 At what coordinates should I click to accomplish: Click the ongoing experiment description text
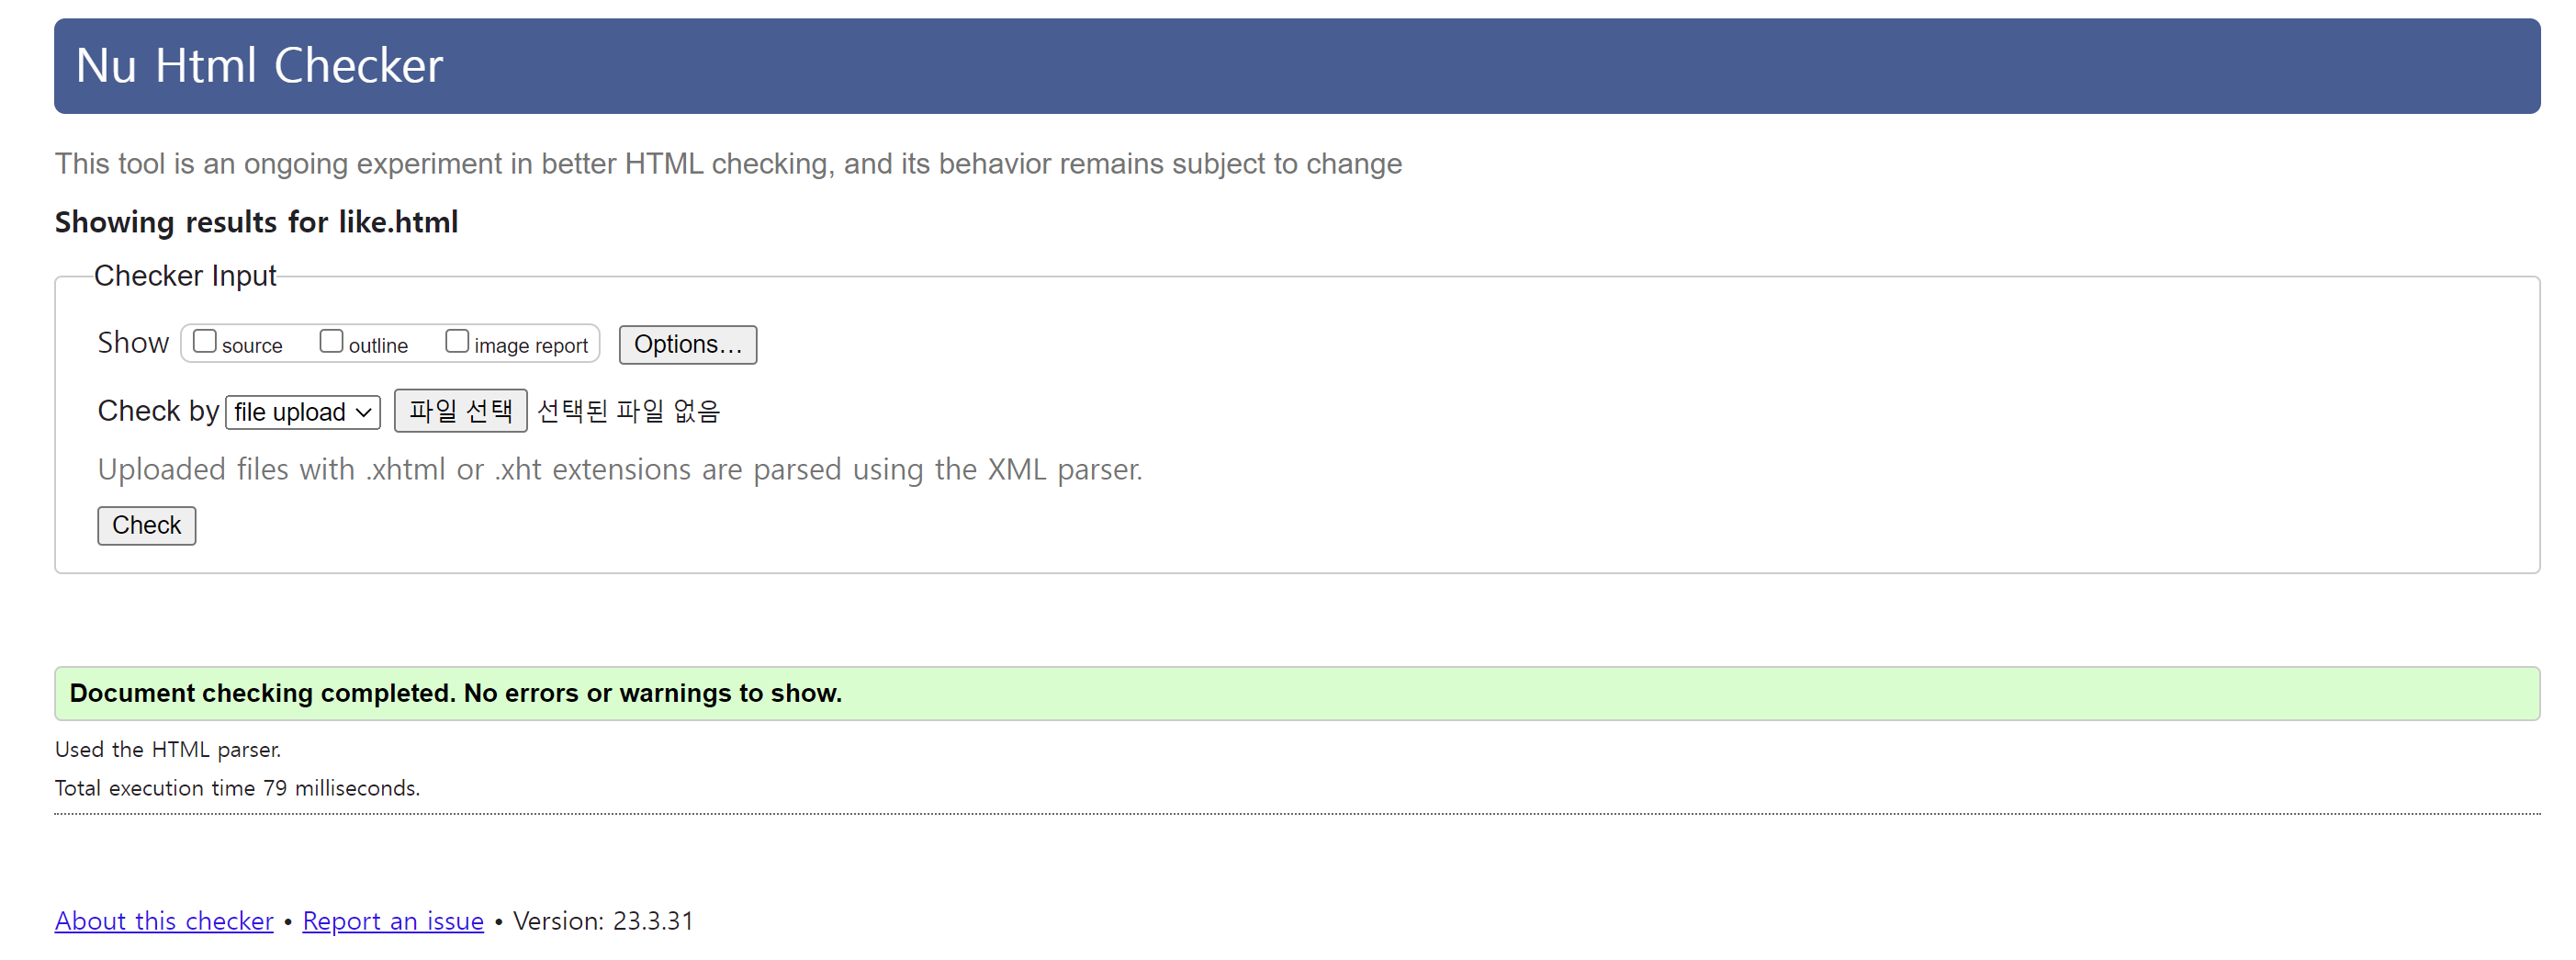tap(728, 164)
